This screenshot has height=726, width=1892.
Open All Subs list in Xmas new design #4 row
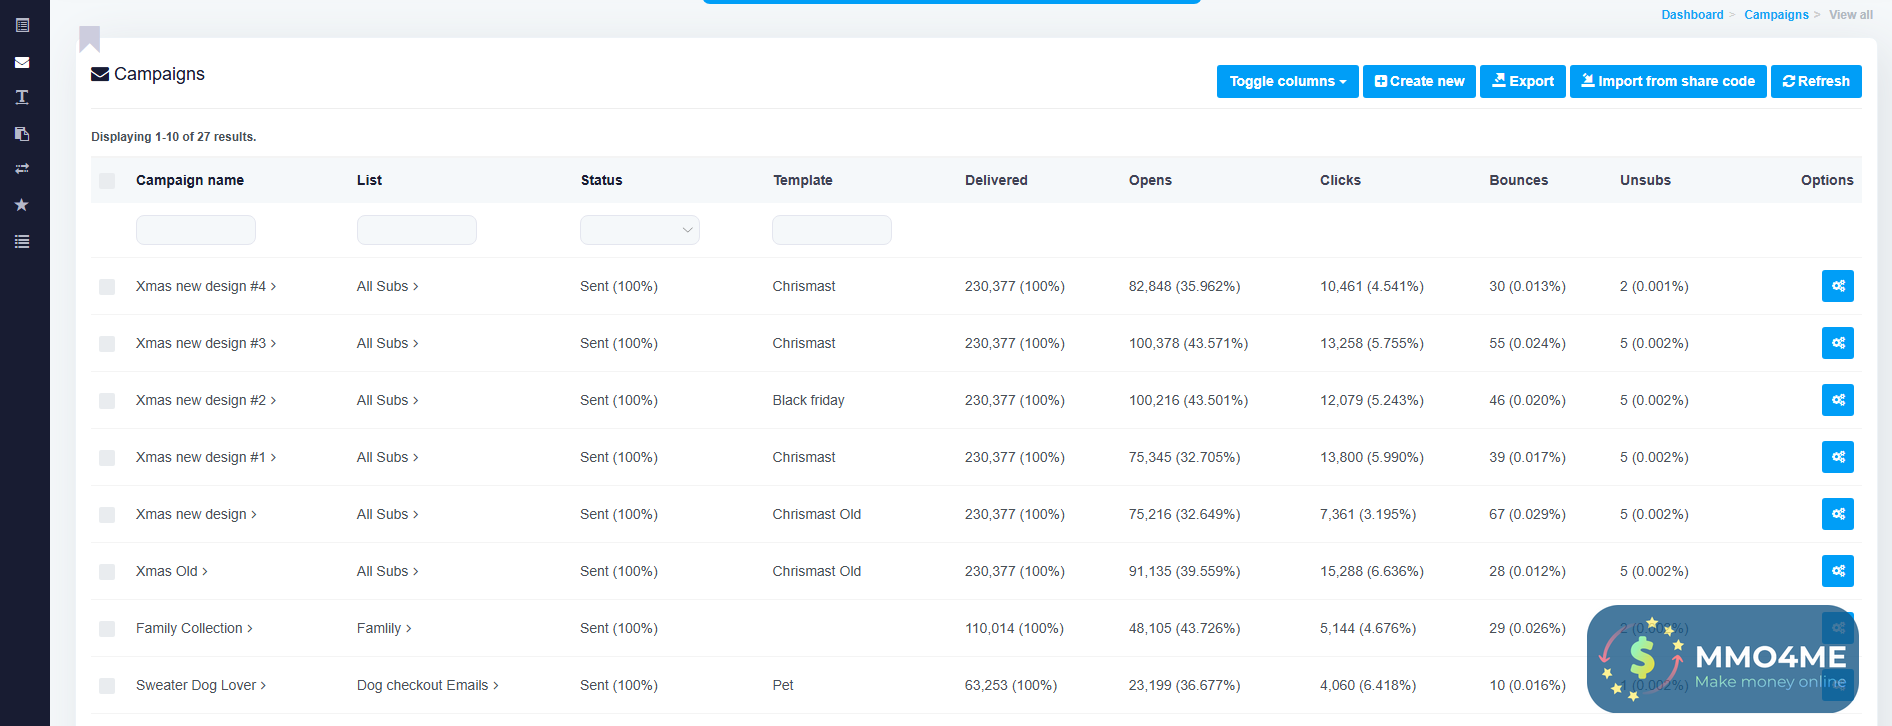388,286
